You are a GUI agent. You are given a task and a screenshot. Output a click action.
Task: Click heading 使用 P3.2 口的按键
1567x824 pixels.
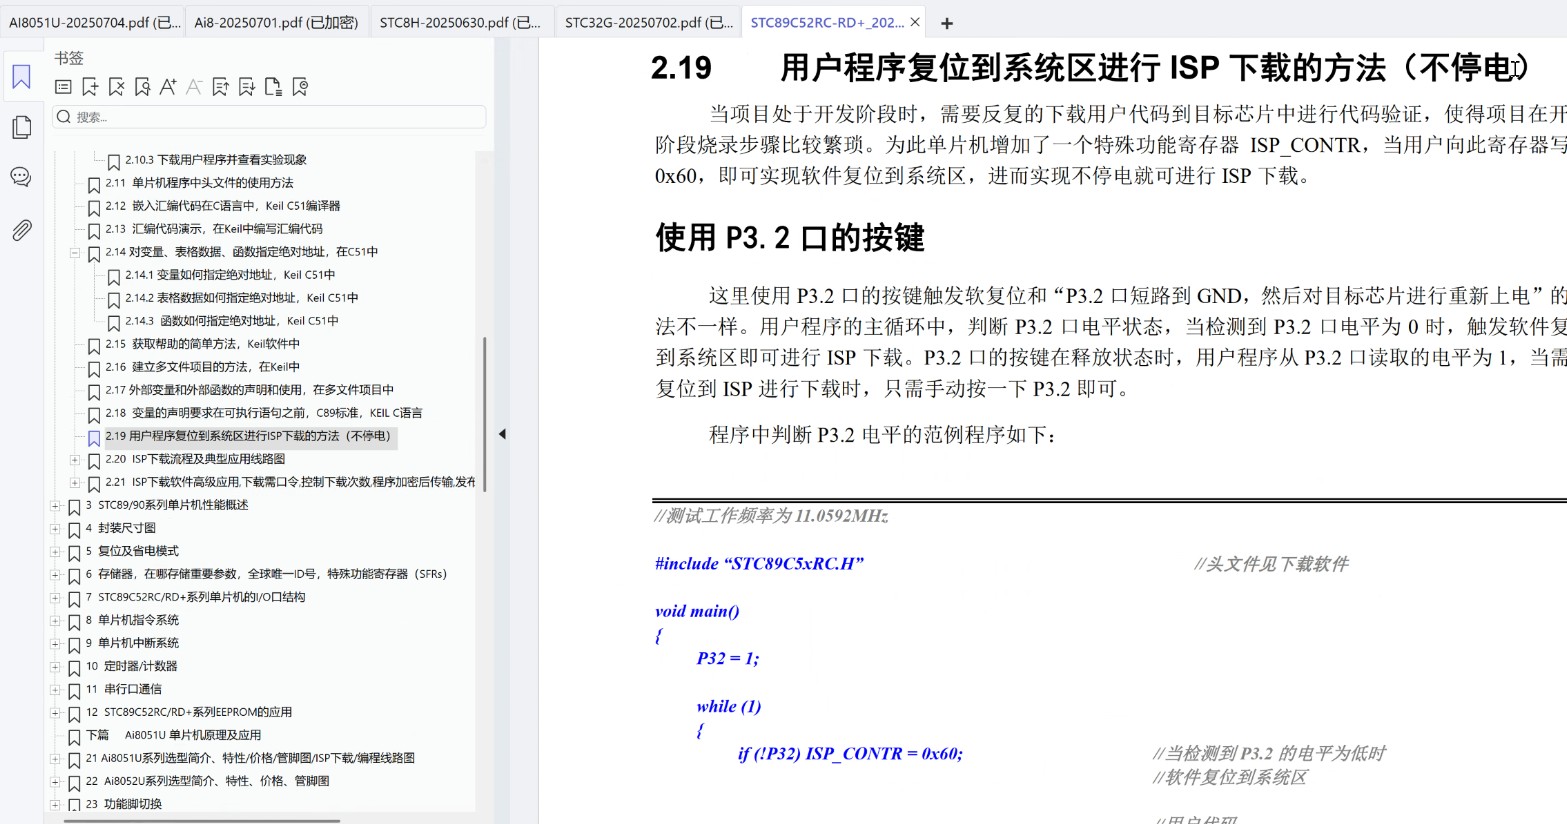click(790, 238)
